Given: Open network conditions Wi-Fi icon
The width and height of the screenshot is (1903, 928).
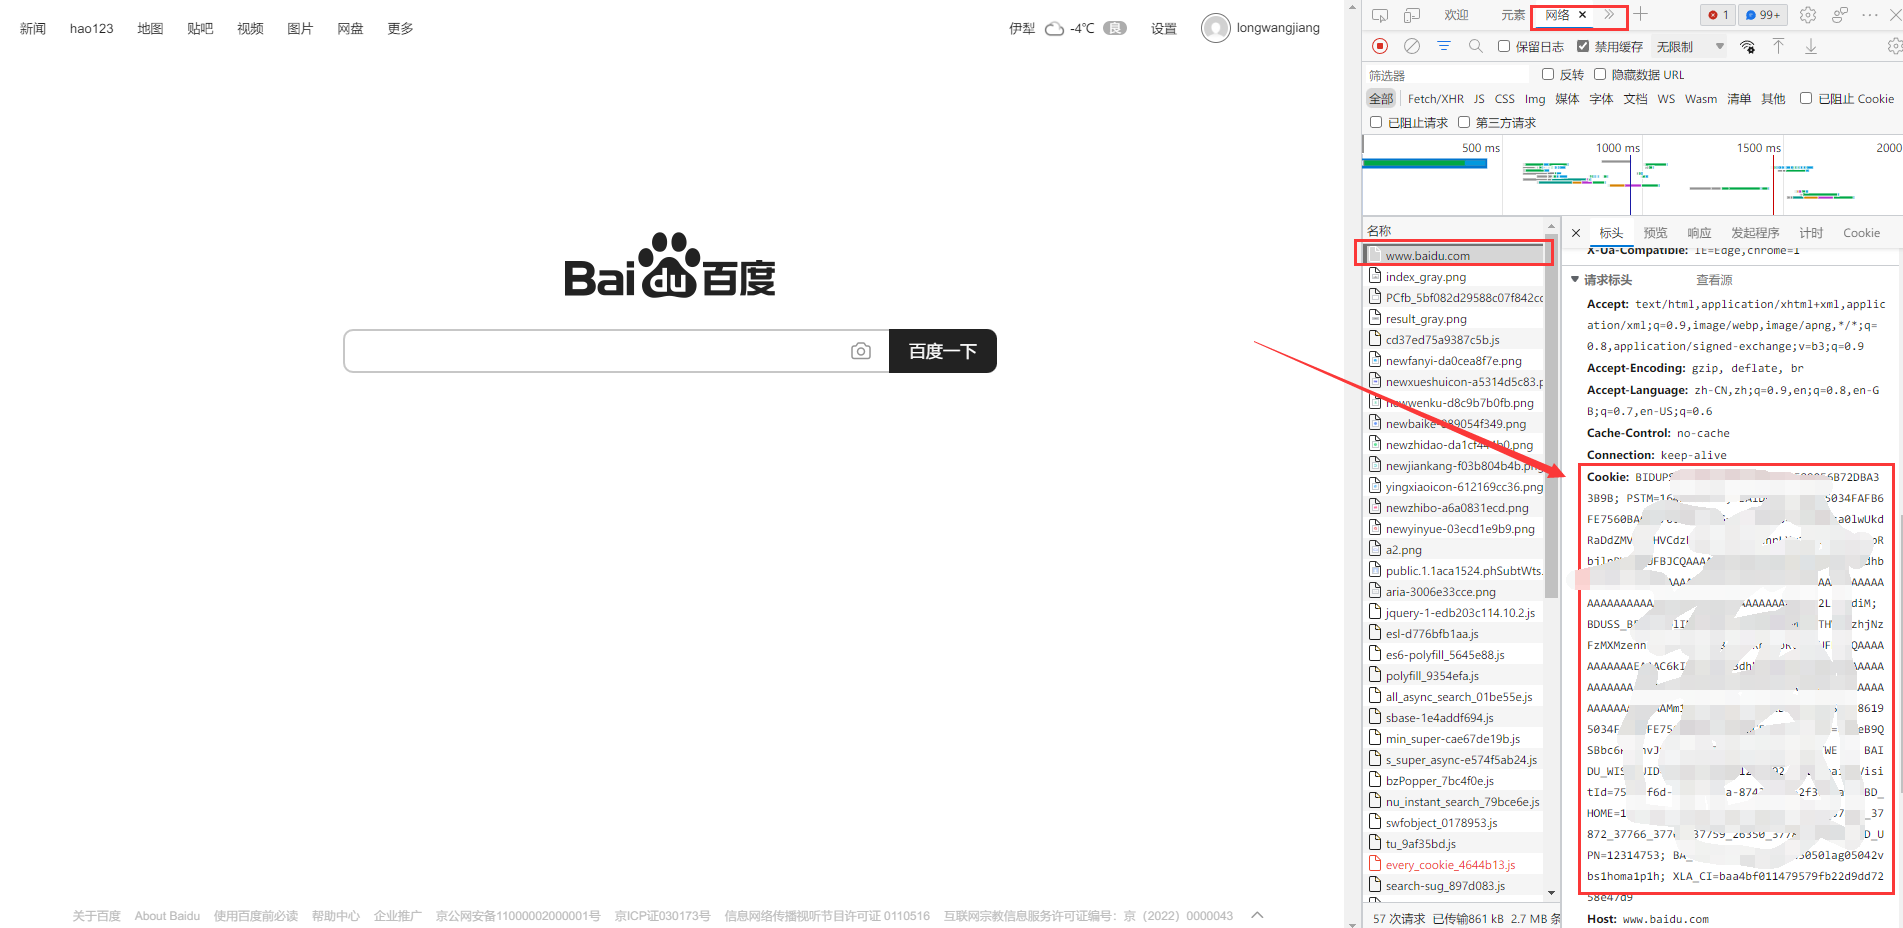Looking at the screenshot, I should pos(1747,46).
